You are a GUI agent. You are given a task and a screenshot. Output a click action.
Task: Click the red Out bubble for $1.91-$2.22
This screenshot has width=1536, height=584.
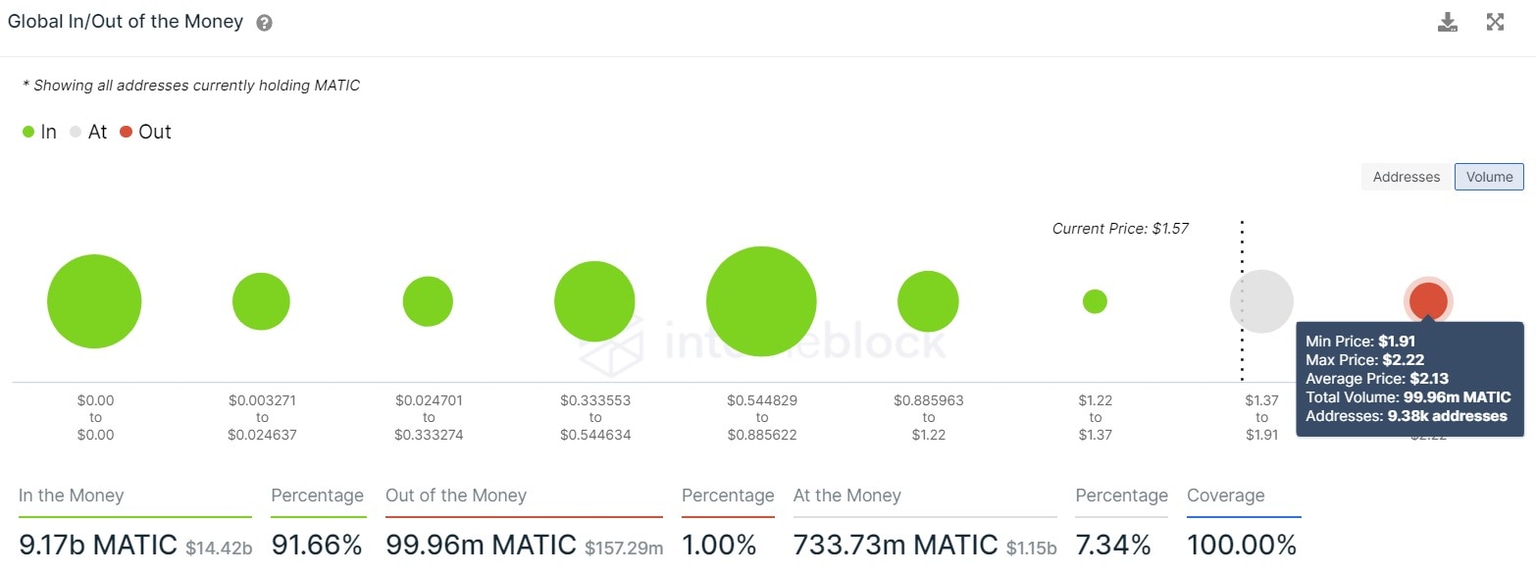[1428, 299]
